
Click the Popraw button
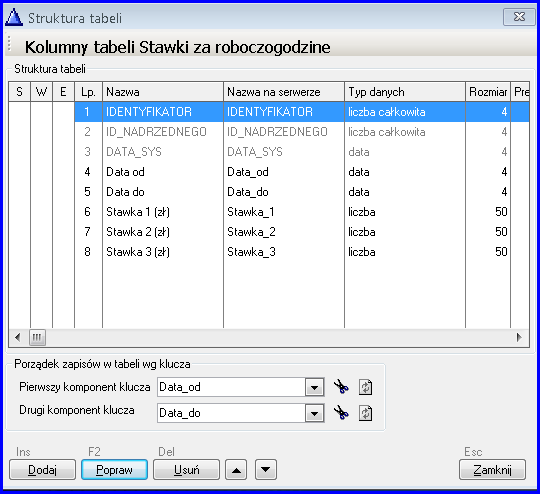[114, 470]
